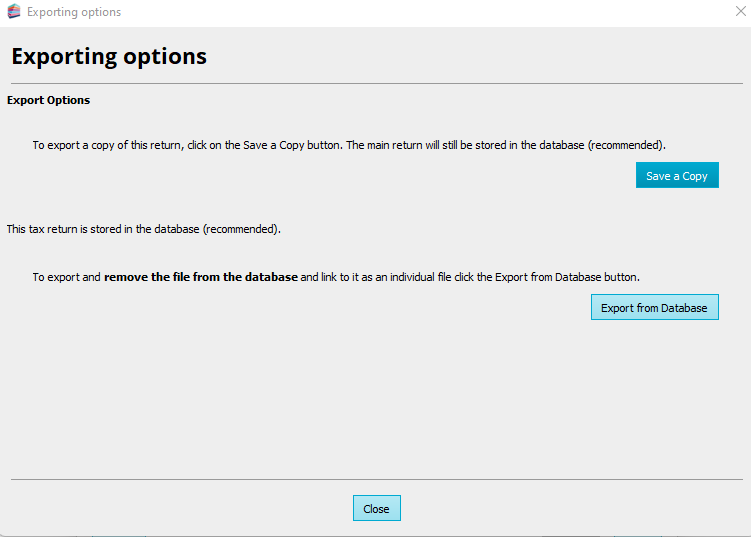Click the separator line above Close button

coord(375,480)
